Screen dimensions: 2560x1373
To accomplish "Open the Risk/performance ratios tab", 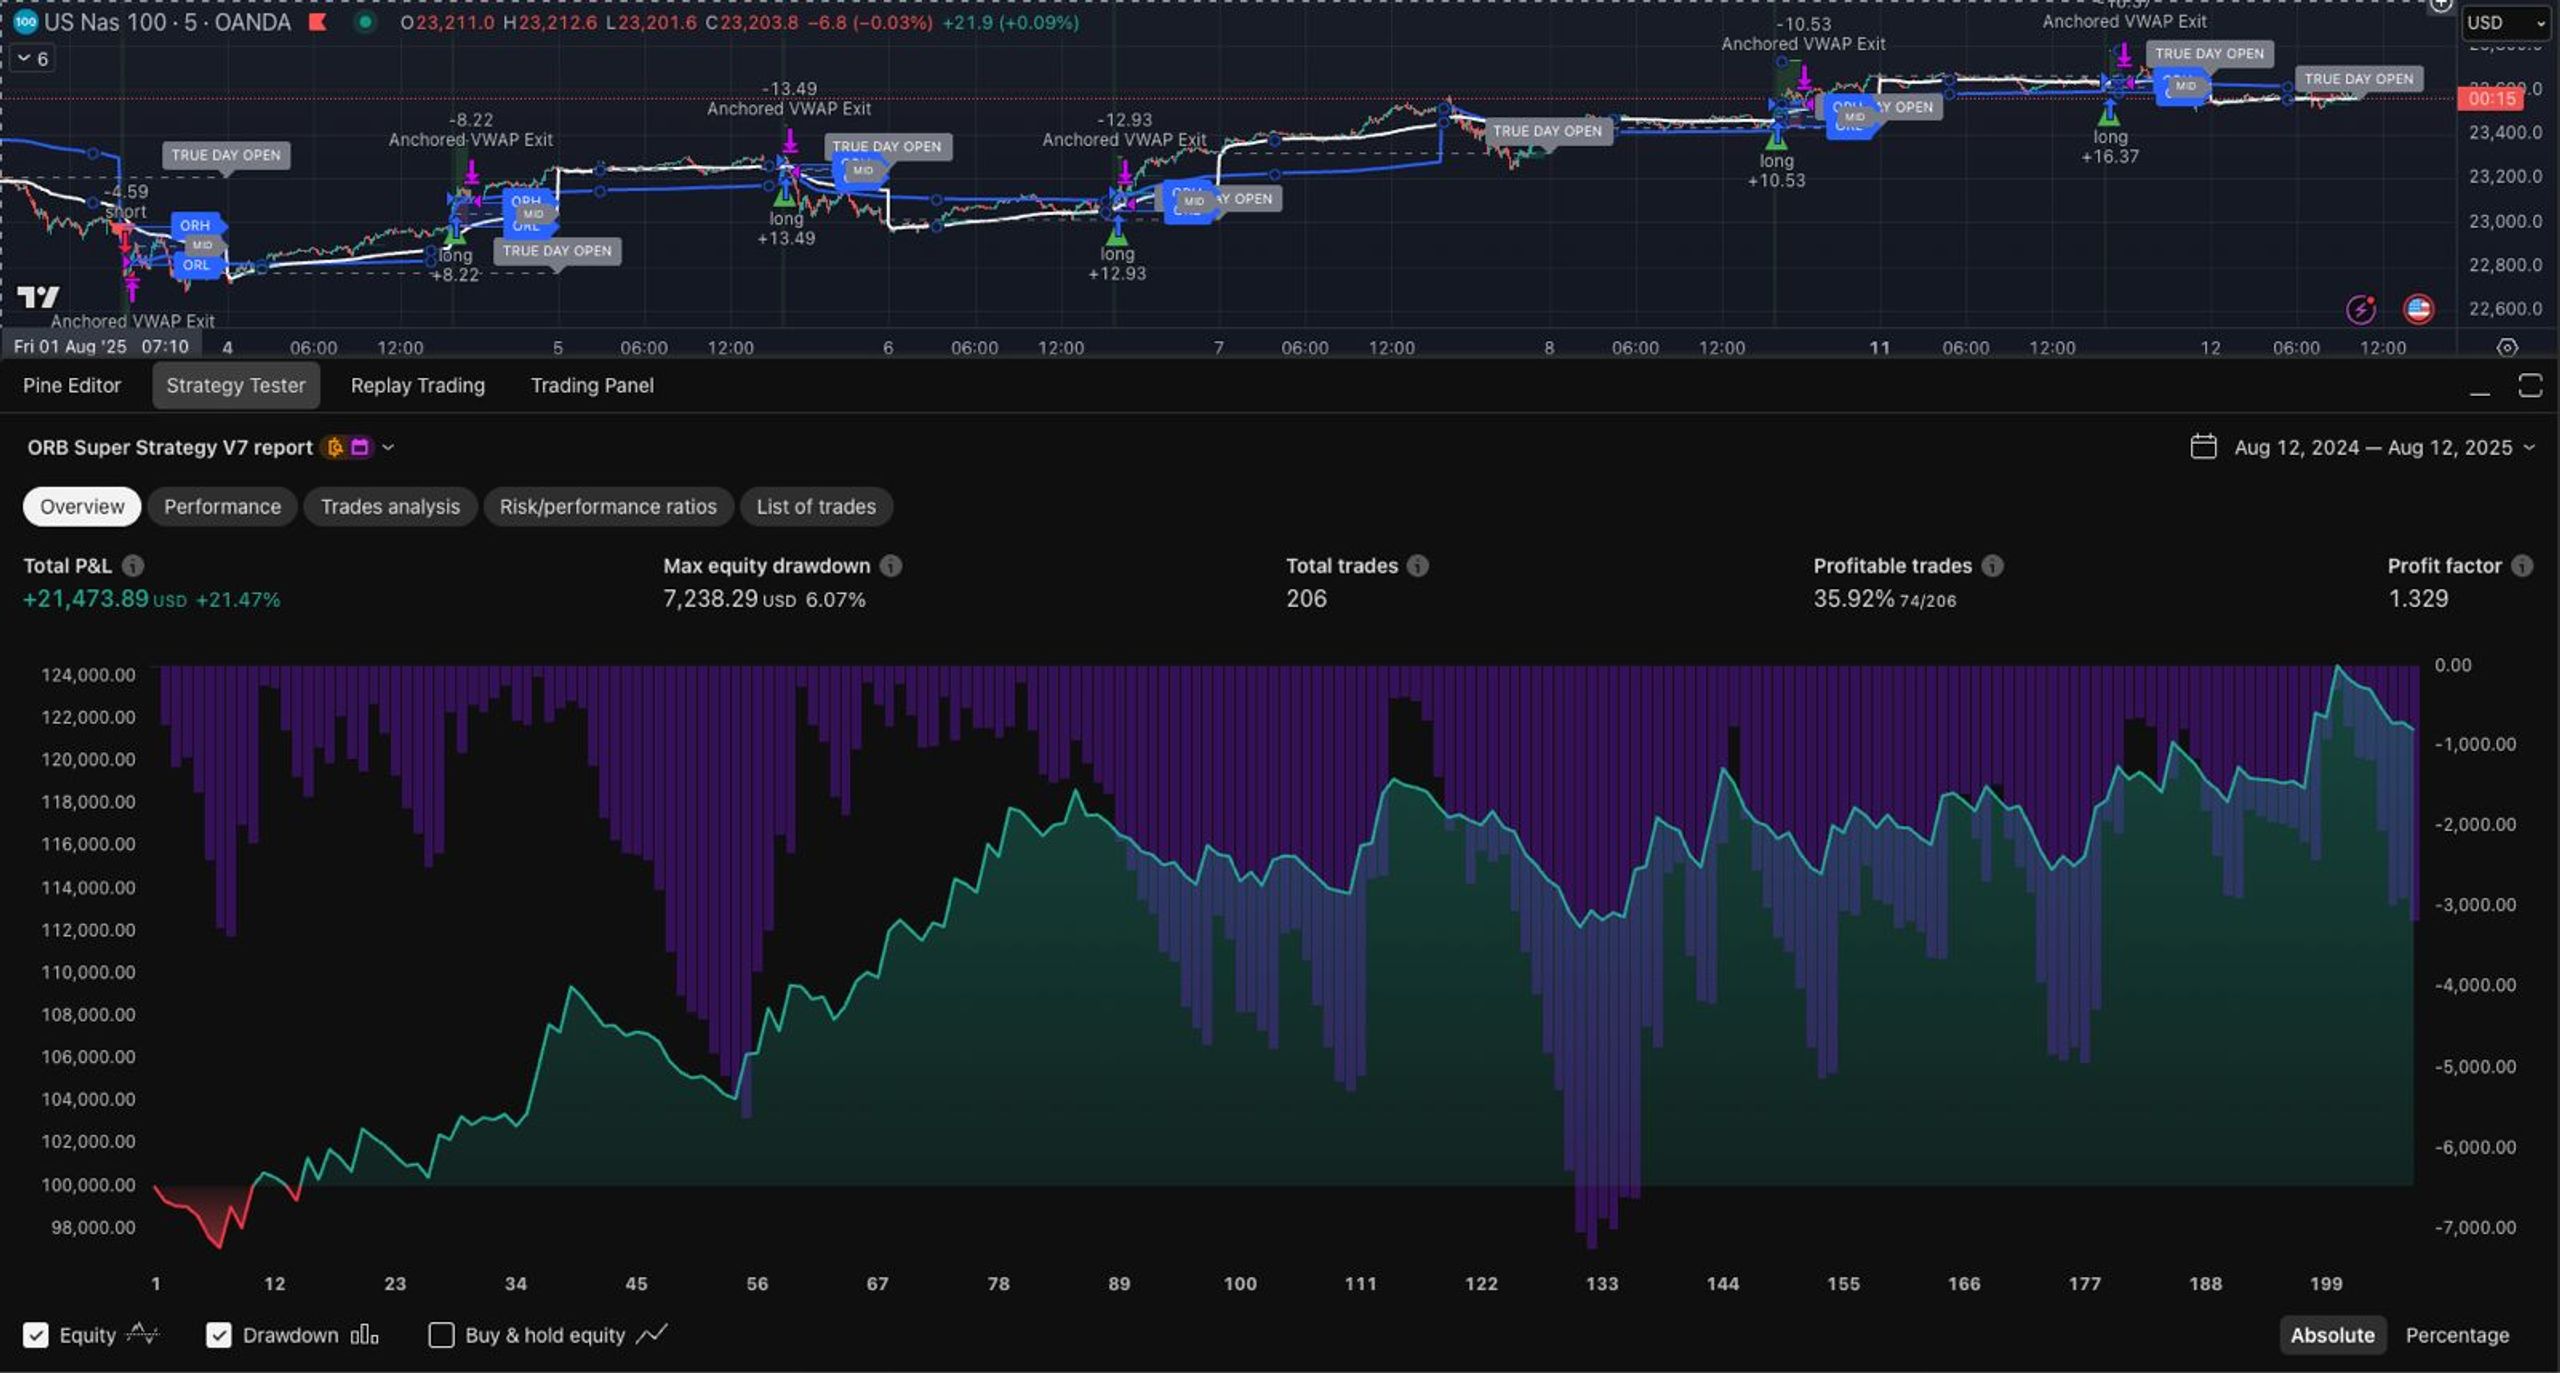I will [x=608, y=506].
